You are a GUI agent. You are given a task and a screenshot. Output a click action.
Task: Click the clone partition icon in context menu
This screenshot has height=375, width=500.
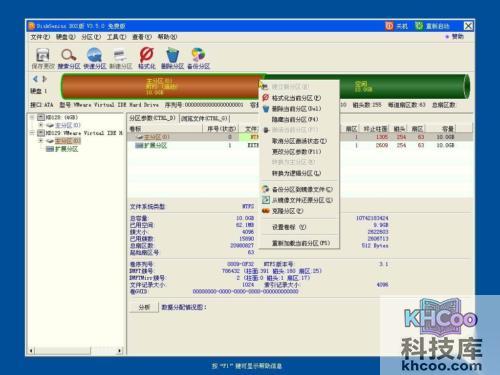point(265,211)
